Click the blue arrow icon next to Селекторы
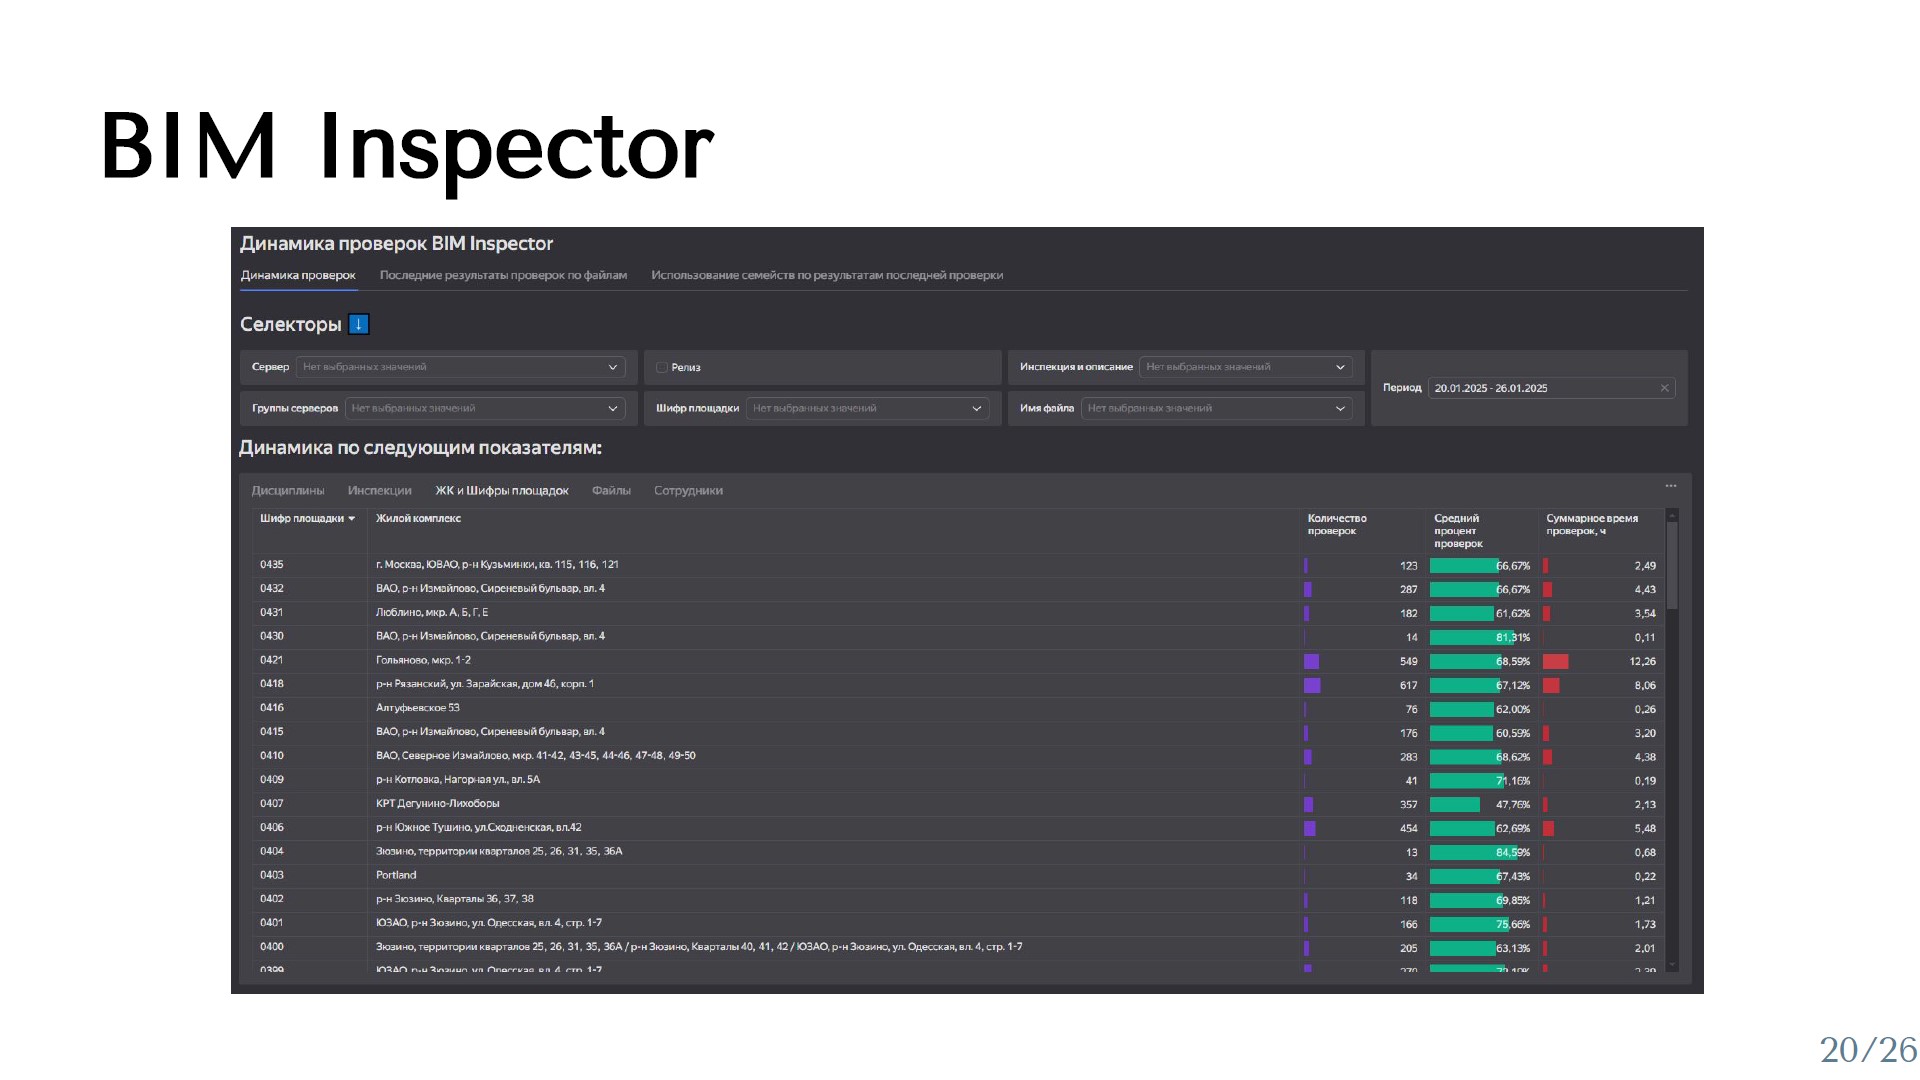Image resolution: width=1920 pixels, height=1080 pixels. click(x=359, y=324)
